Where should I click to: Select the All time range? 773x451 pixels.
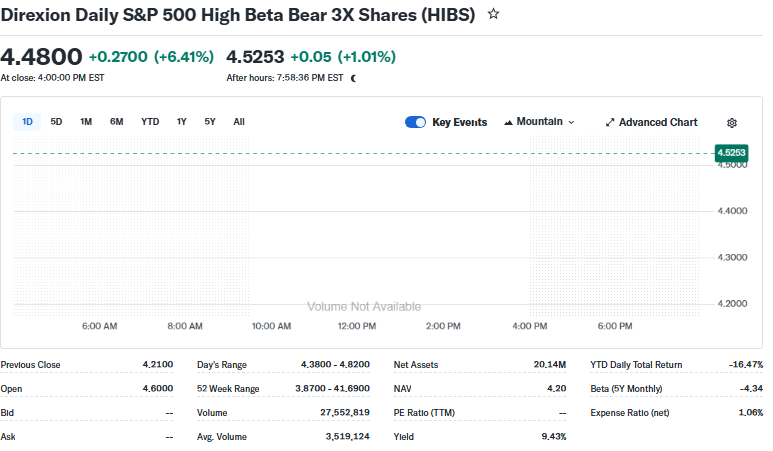pyautogui.click(x=239, y=122)
